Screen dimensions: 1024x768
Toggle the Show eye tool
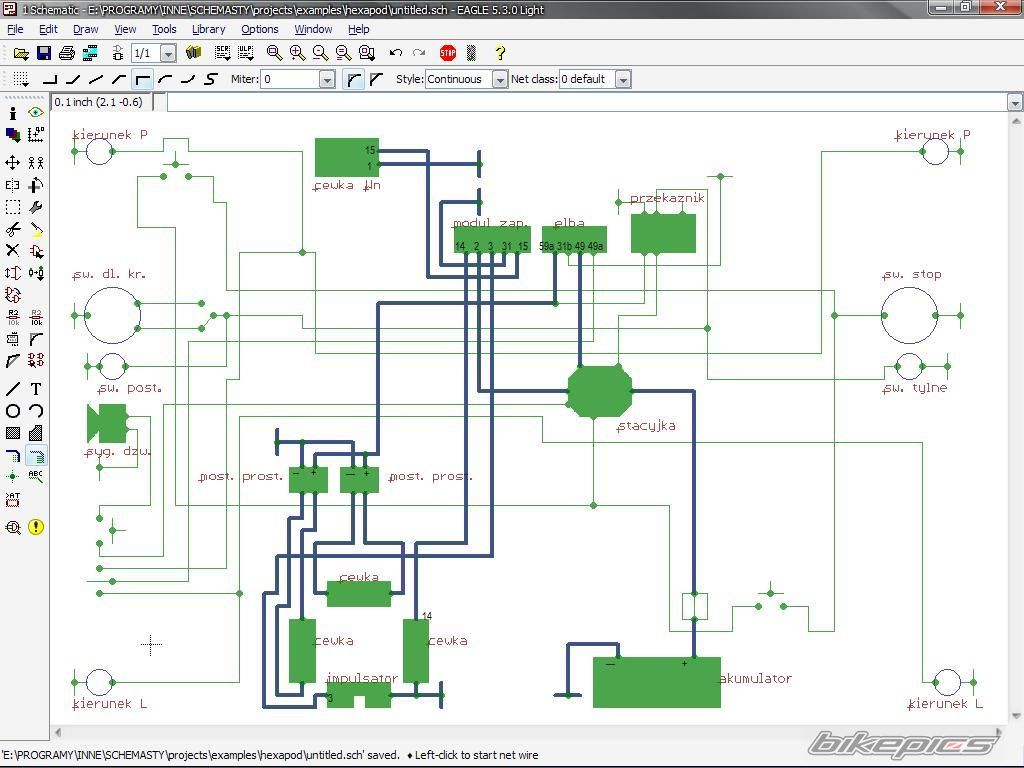coord(36,113)
